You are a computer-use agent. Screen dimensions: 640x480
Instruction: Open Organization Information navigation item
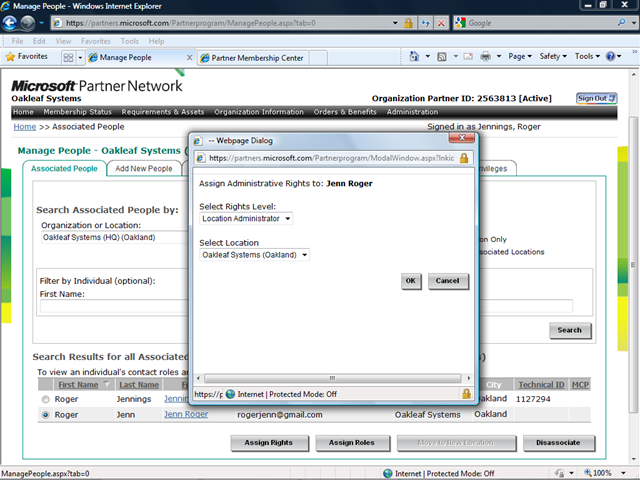pyautogui.click(x=259, y=112)
